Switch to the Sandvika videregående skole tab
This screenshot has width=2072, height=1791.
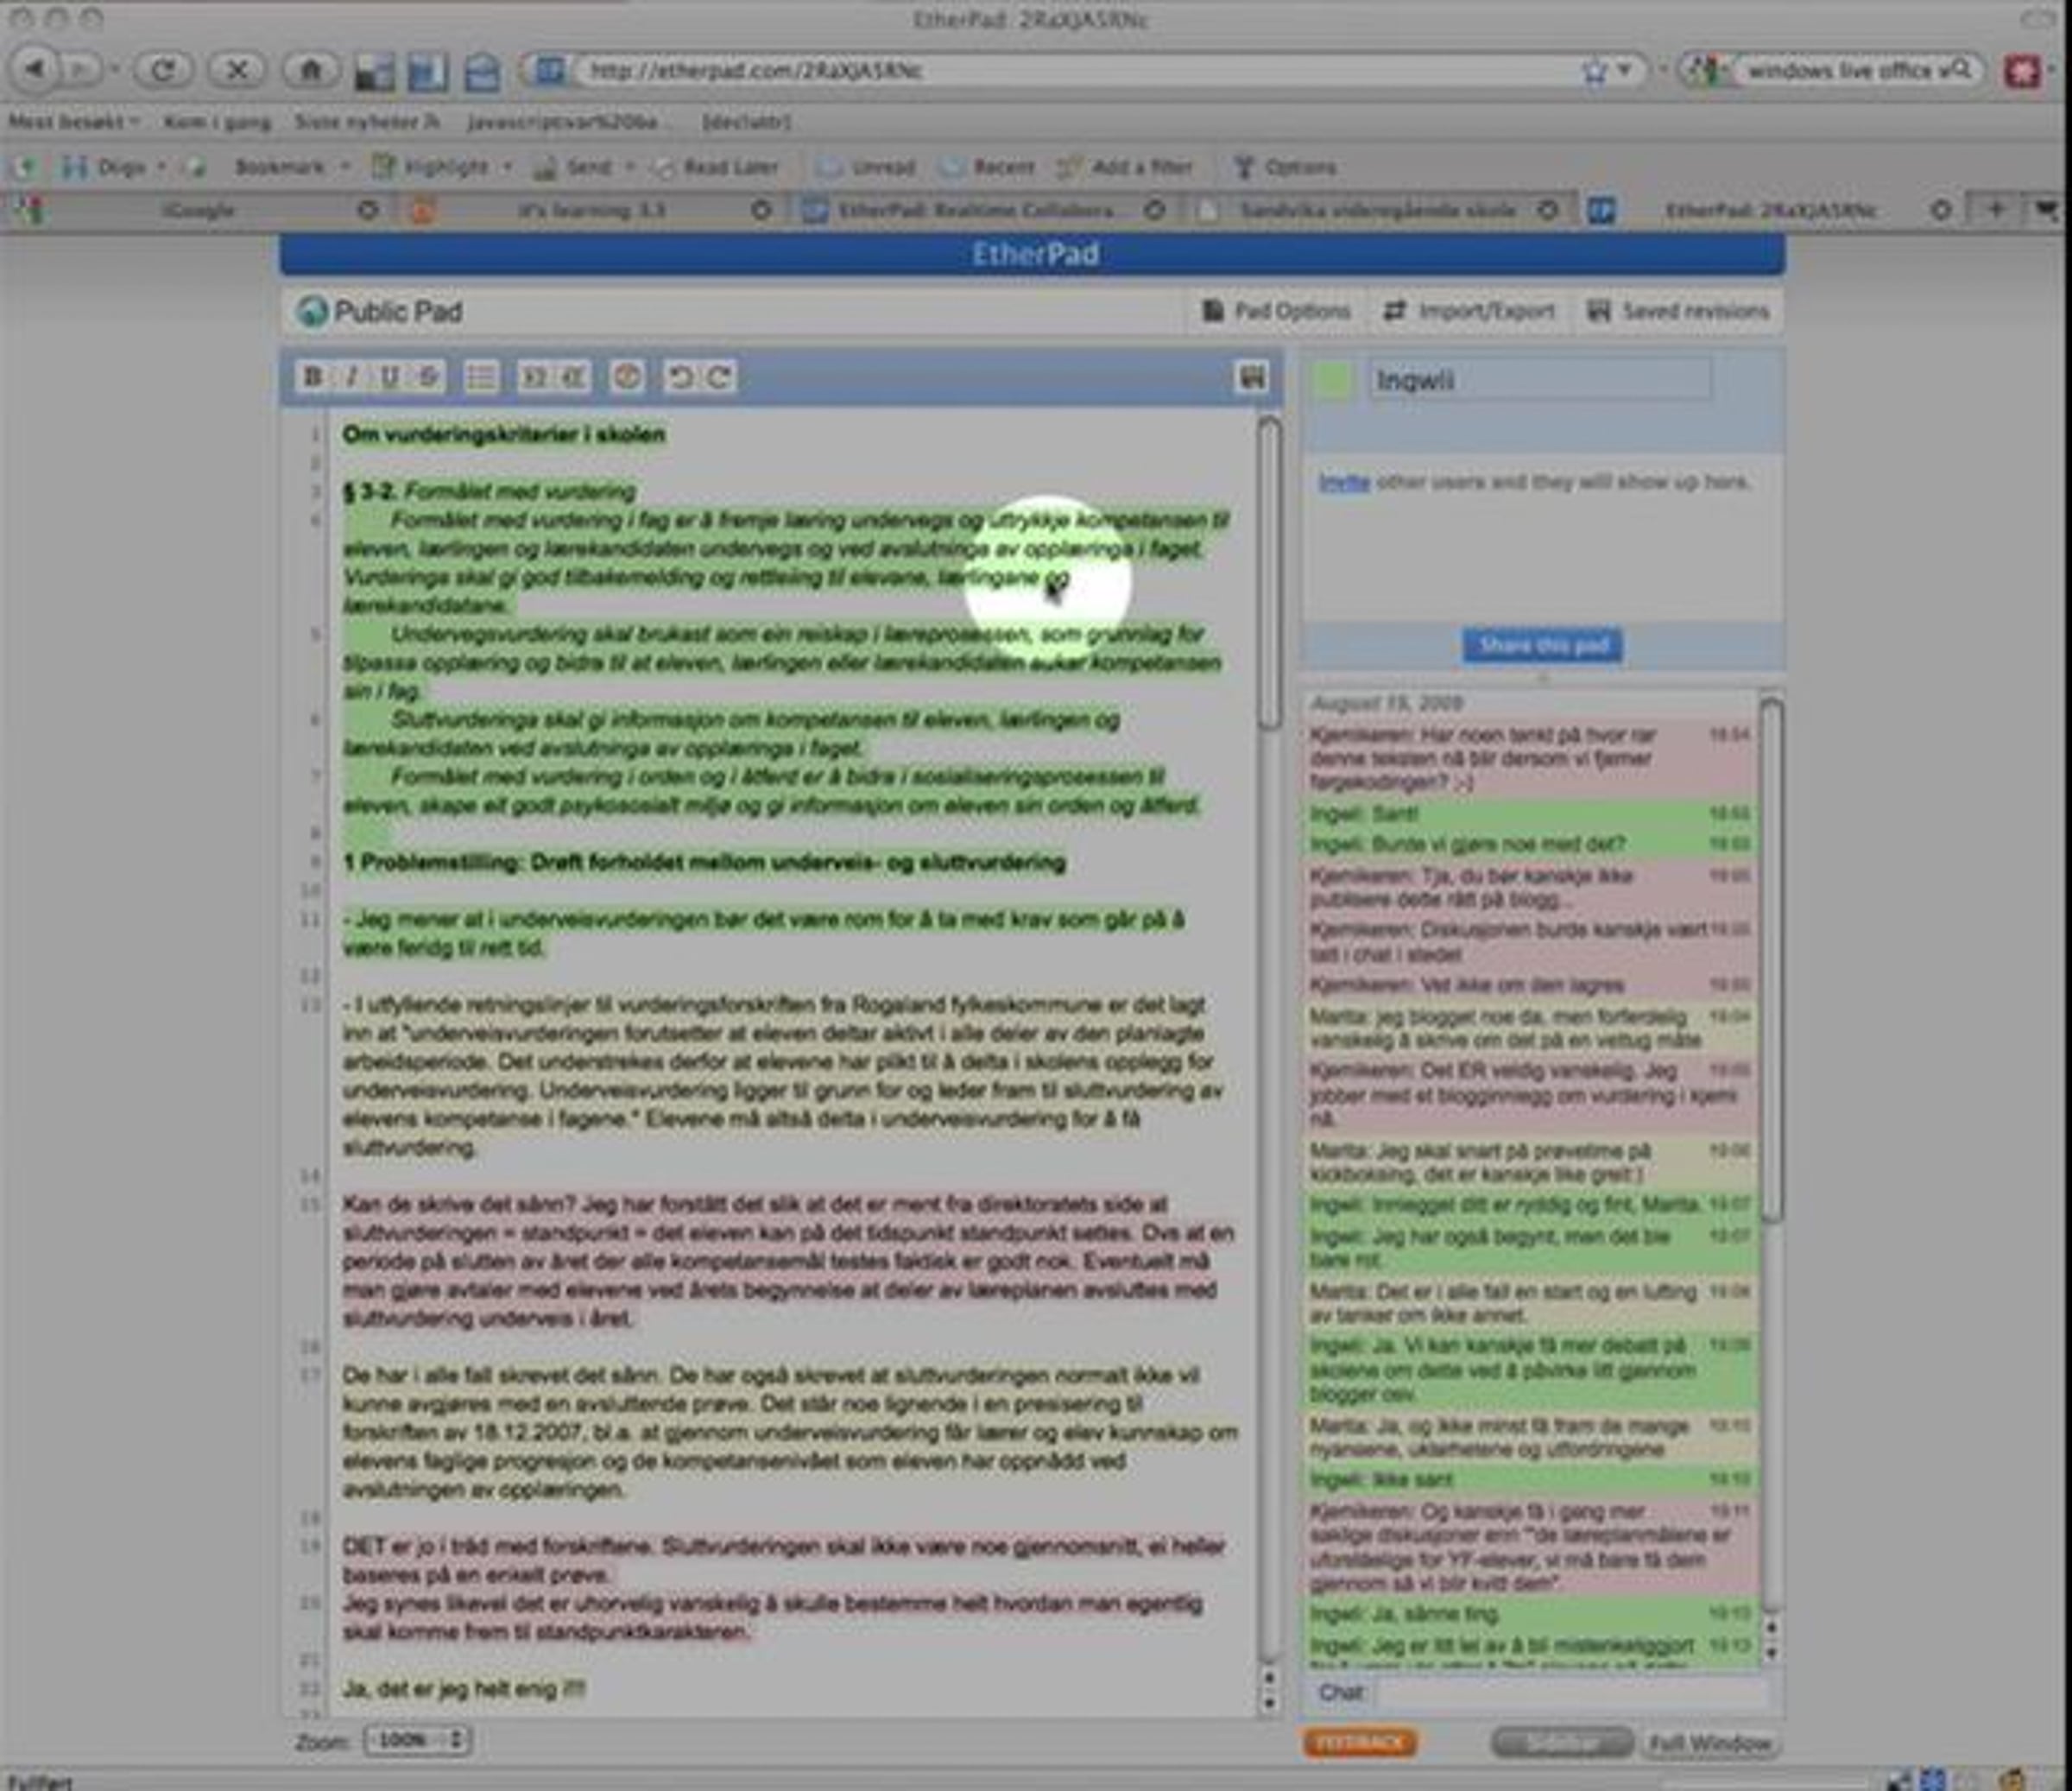pos(1378,210)
